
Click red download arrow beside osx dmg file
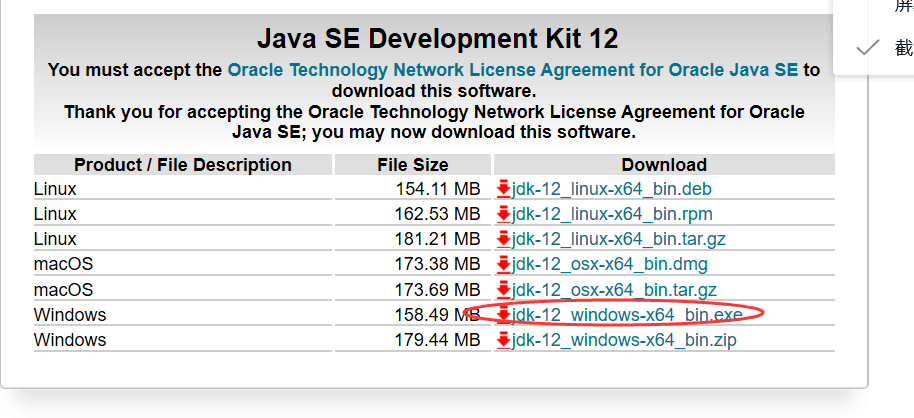(504, 265)
